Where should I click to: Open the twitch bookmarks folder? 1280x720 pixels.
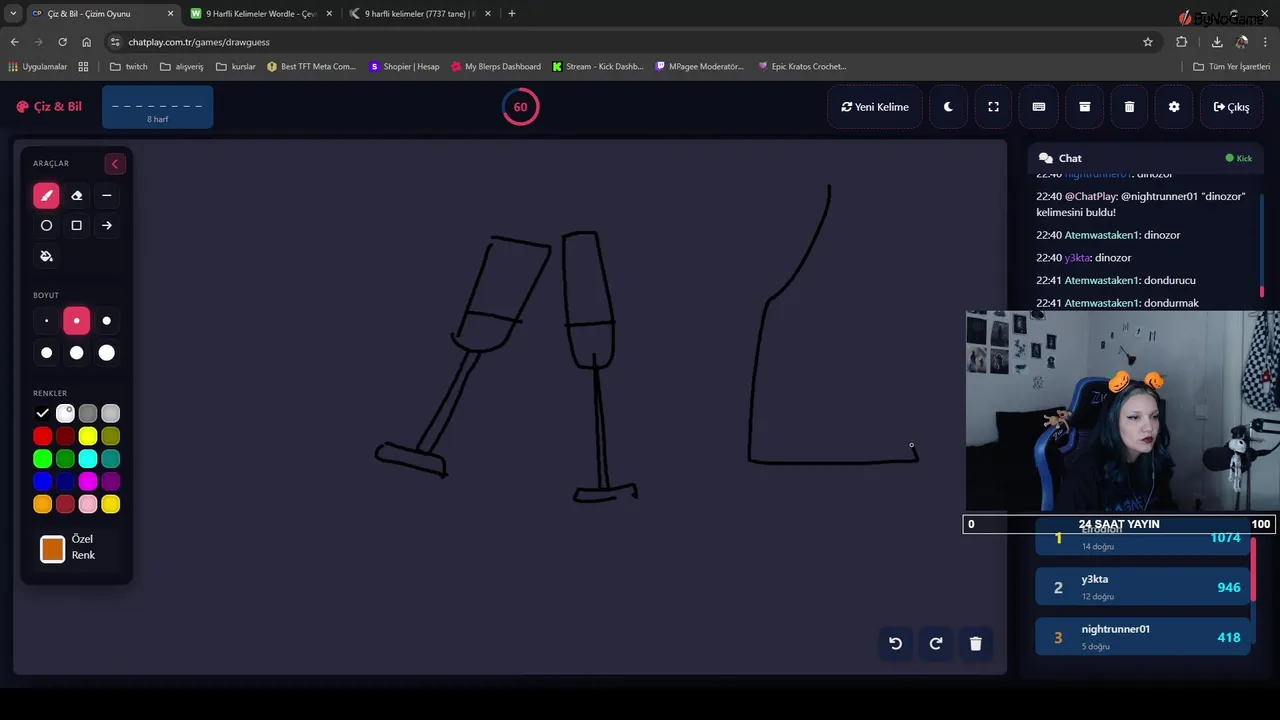pos(128,67)
